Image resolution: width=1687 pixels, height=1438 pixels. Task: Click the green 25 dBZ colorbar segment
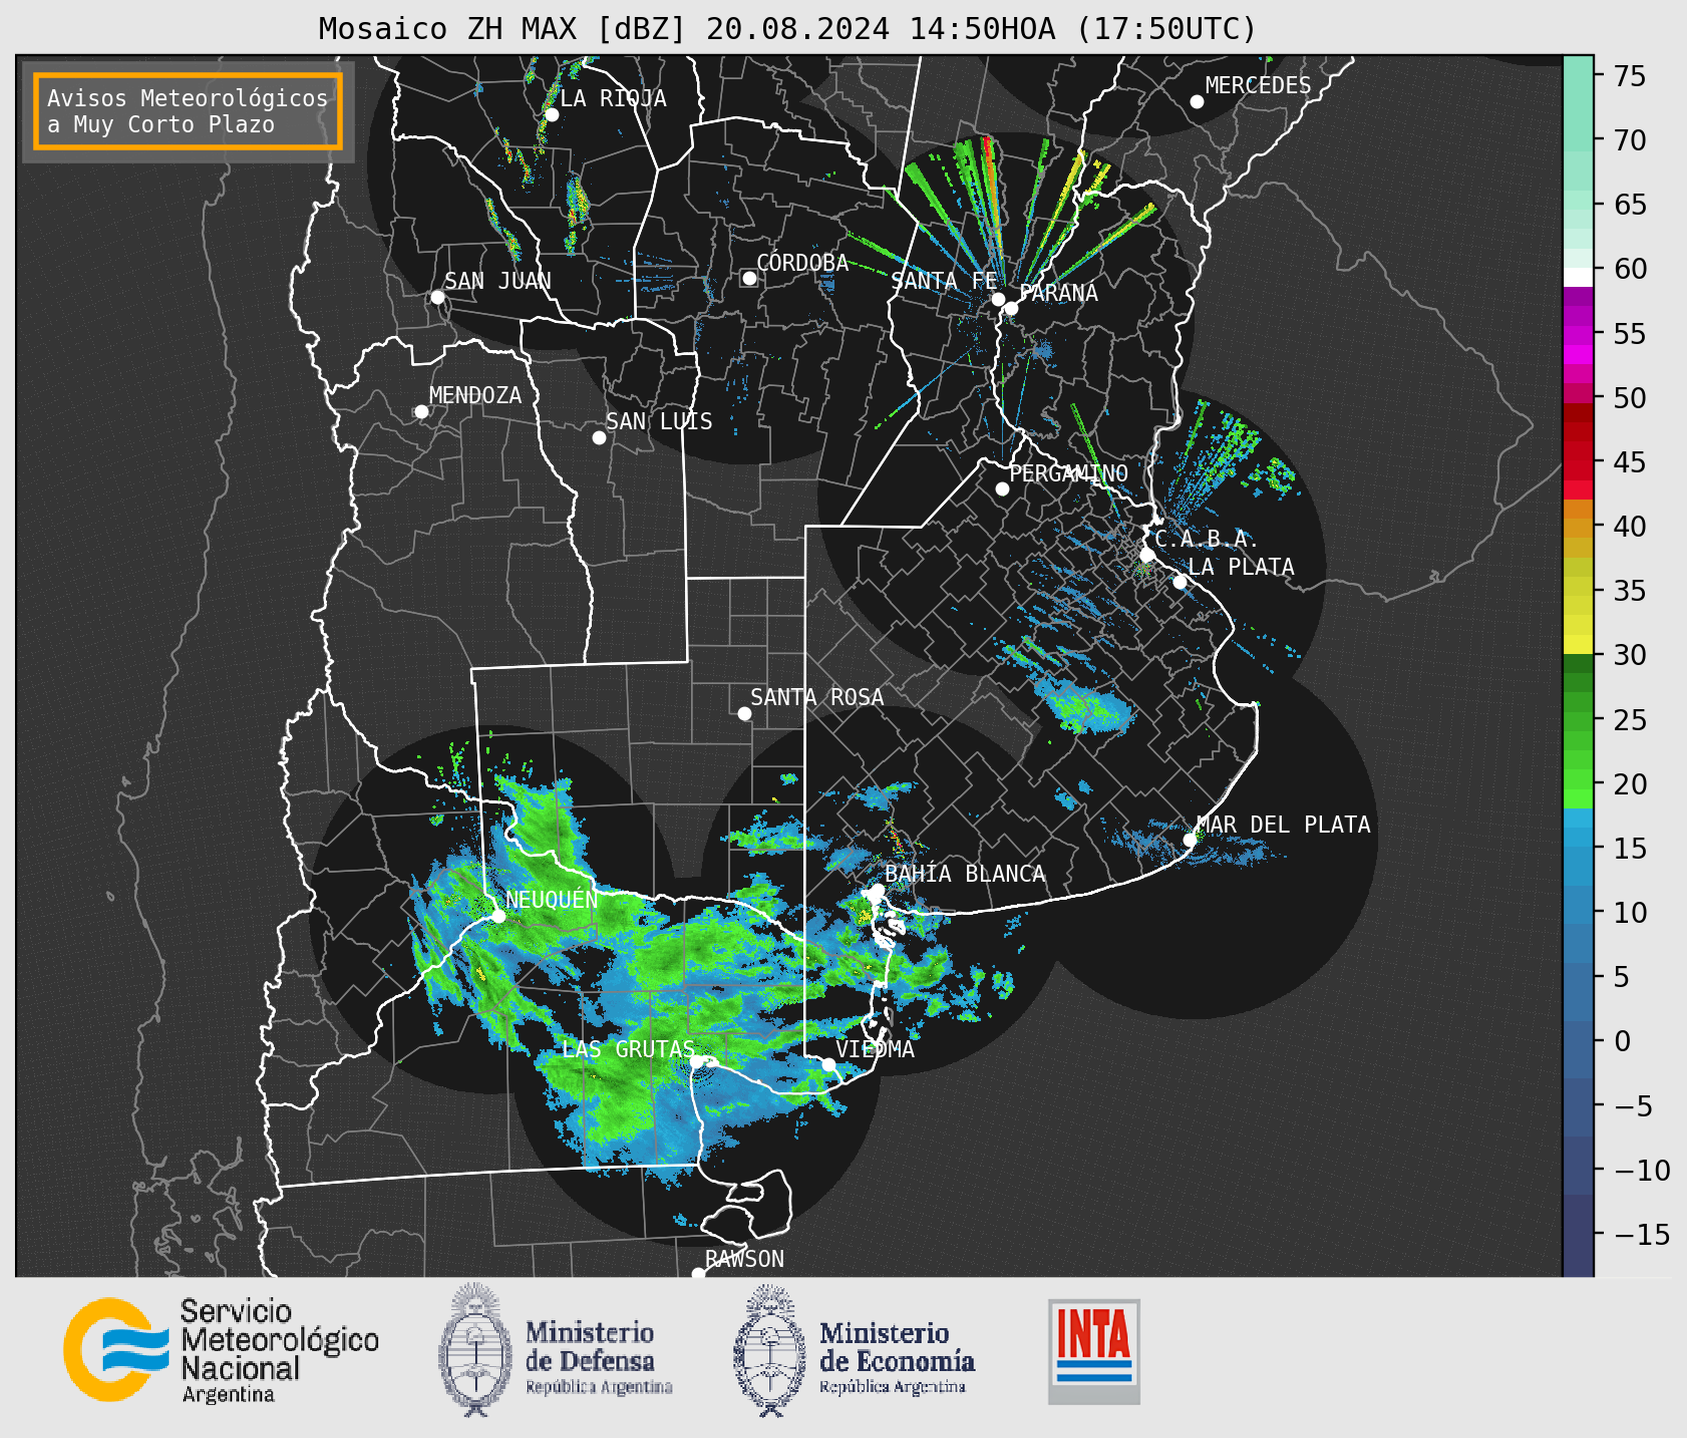click(1578, 720)
